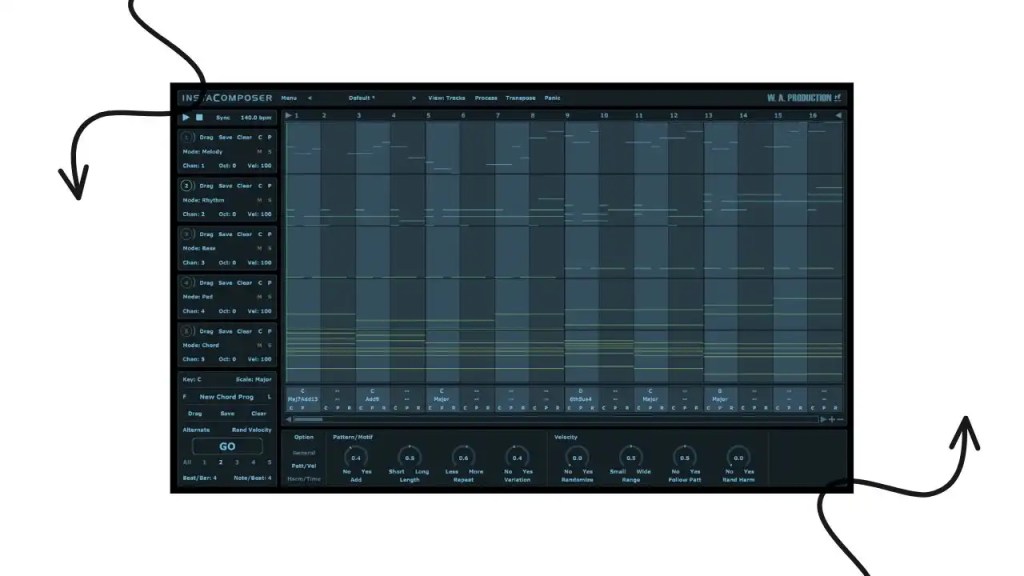Open the Transpose menu

pos(520,98)
